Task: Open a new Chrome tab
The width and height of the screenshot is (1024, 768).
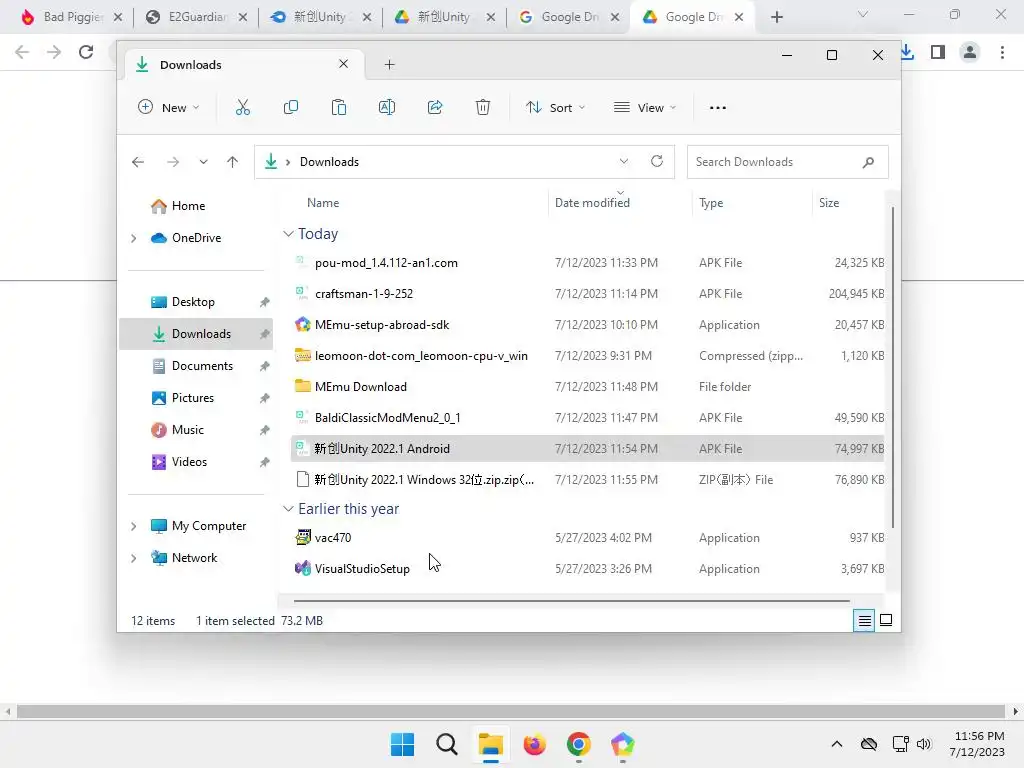Action: (776, 17)
